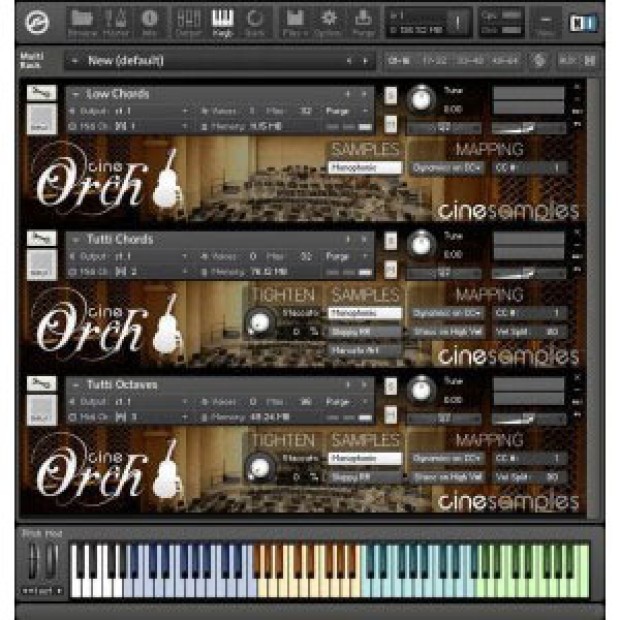Switch to the 33-48 rack page tab

point(470,60)
